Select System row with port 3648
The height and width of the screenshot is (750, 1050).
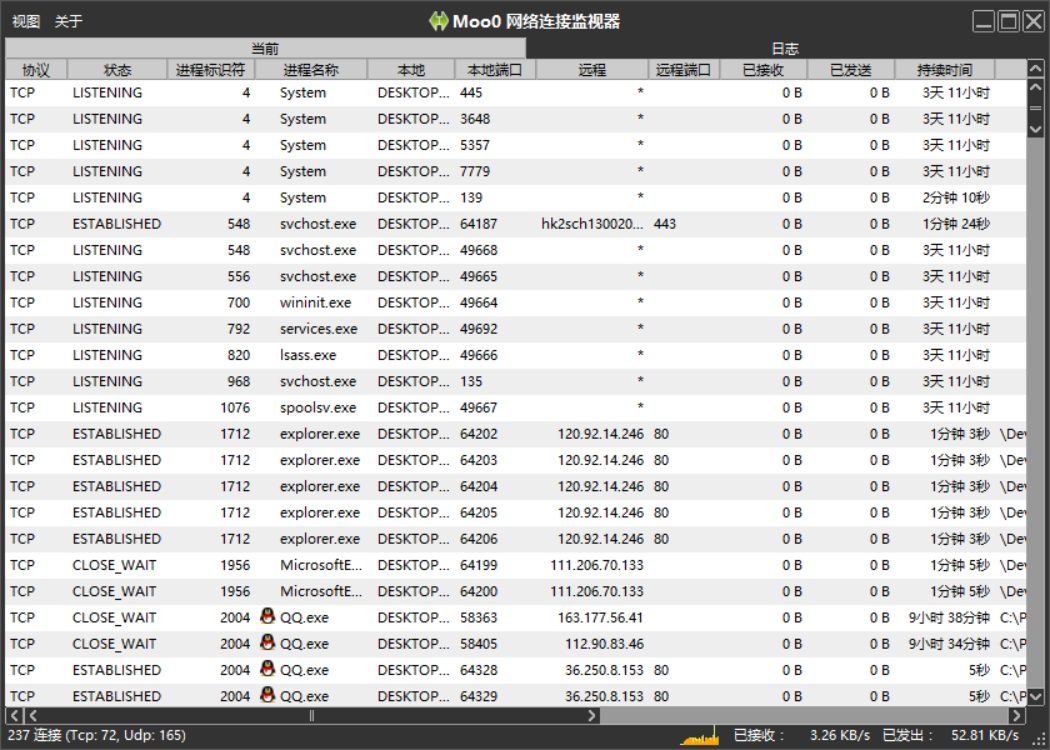[516, 119]
